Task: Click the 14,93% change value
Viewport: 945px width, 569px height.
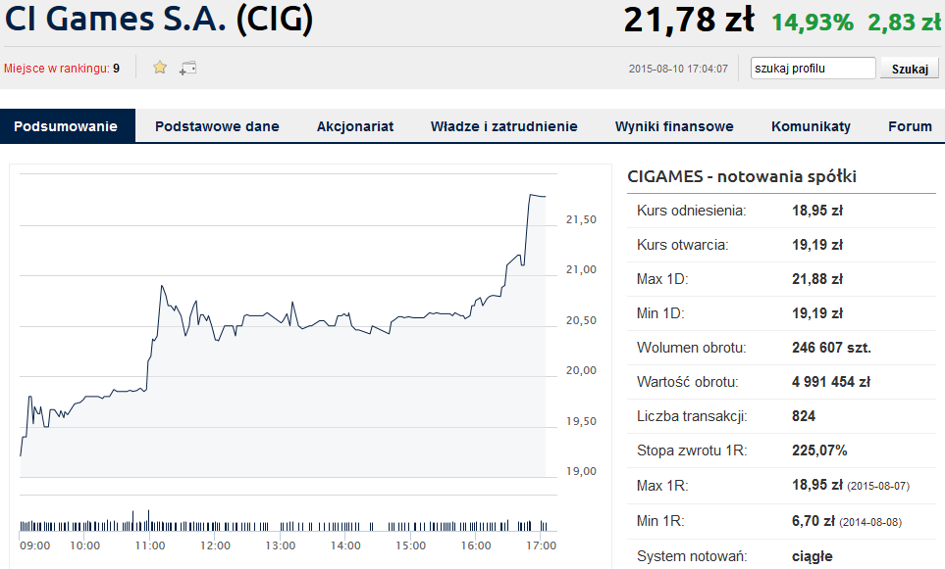Action: click(812, 22)
